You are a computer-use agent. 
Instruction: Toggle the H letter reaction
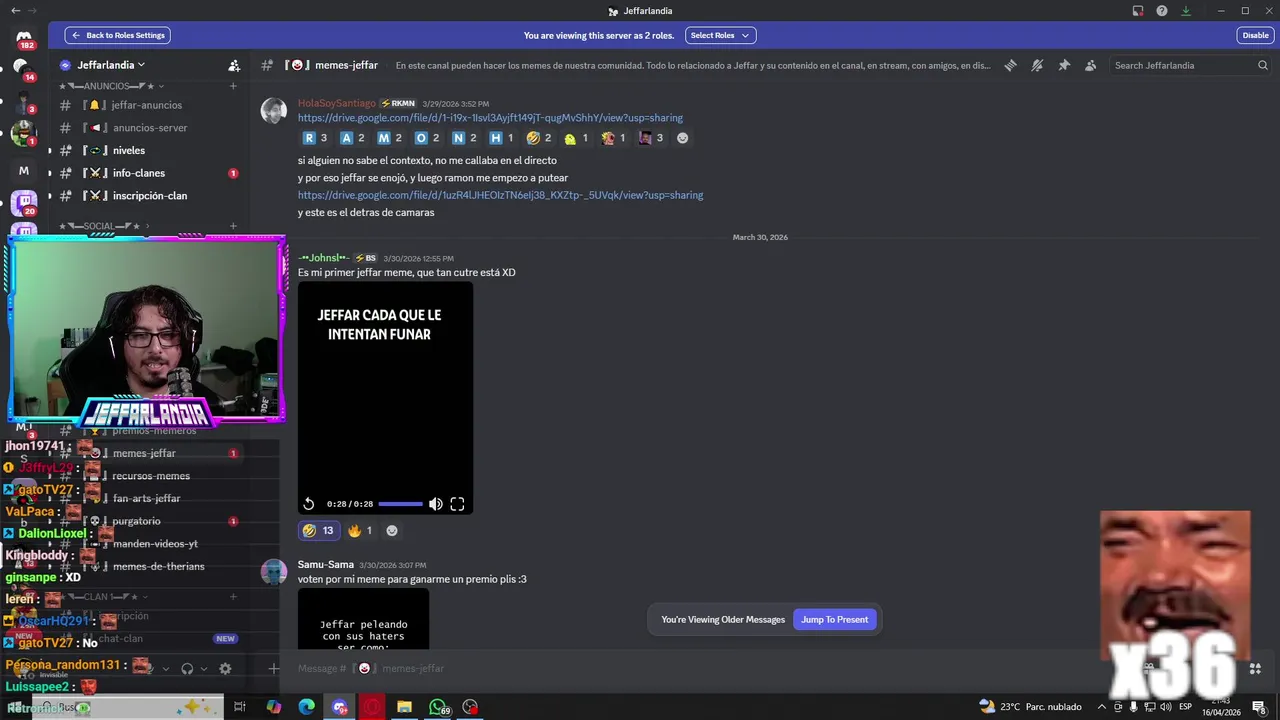tap(501, 138)
